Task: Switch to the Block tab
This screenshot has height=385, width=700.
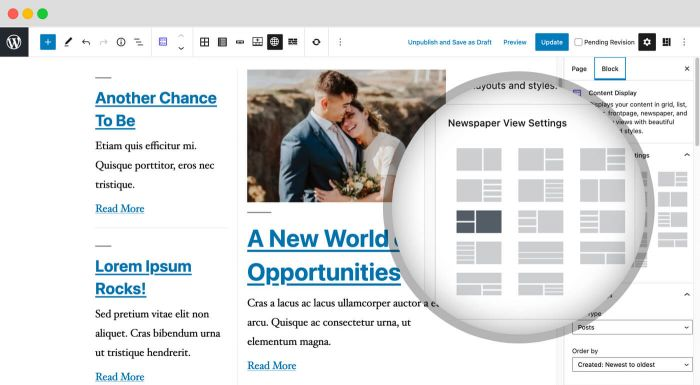Action: tap(610, 69)
